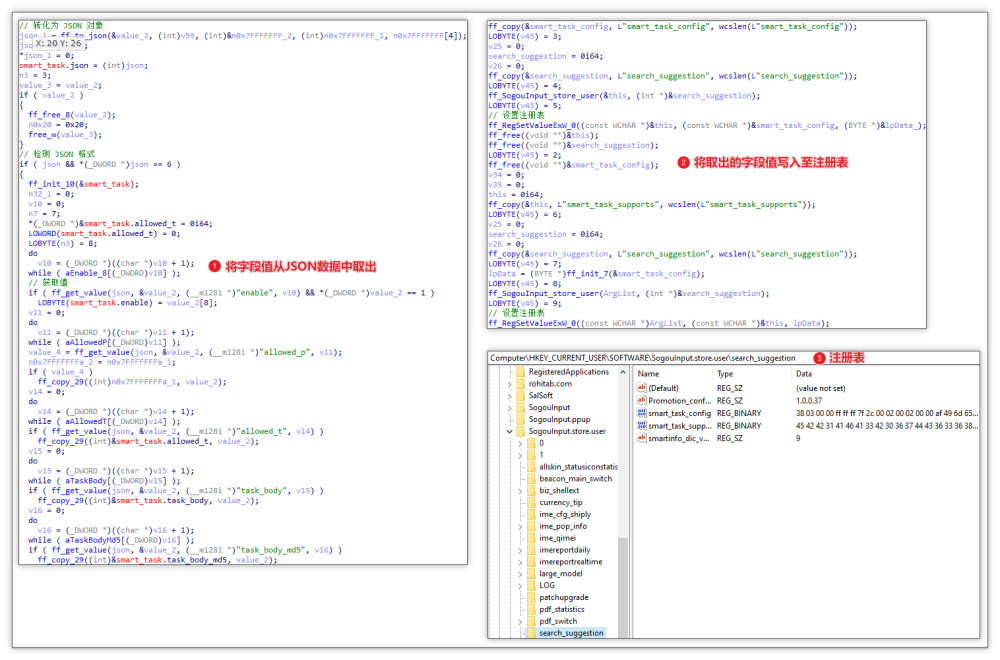
Task: Click the SogouInput.ppup folder icon
Action: tap(520, 419)
